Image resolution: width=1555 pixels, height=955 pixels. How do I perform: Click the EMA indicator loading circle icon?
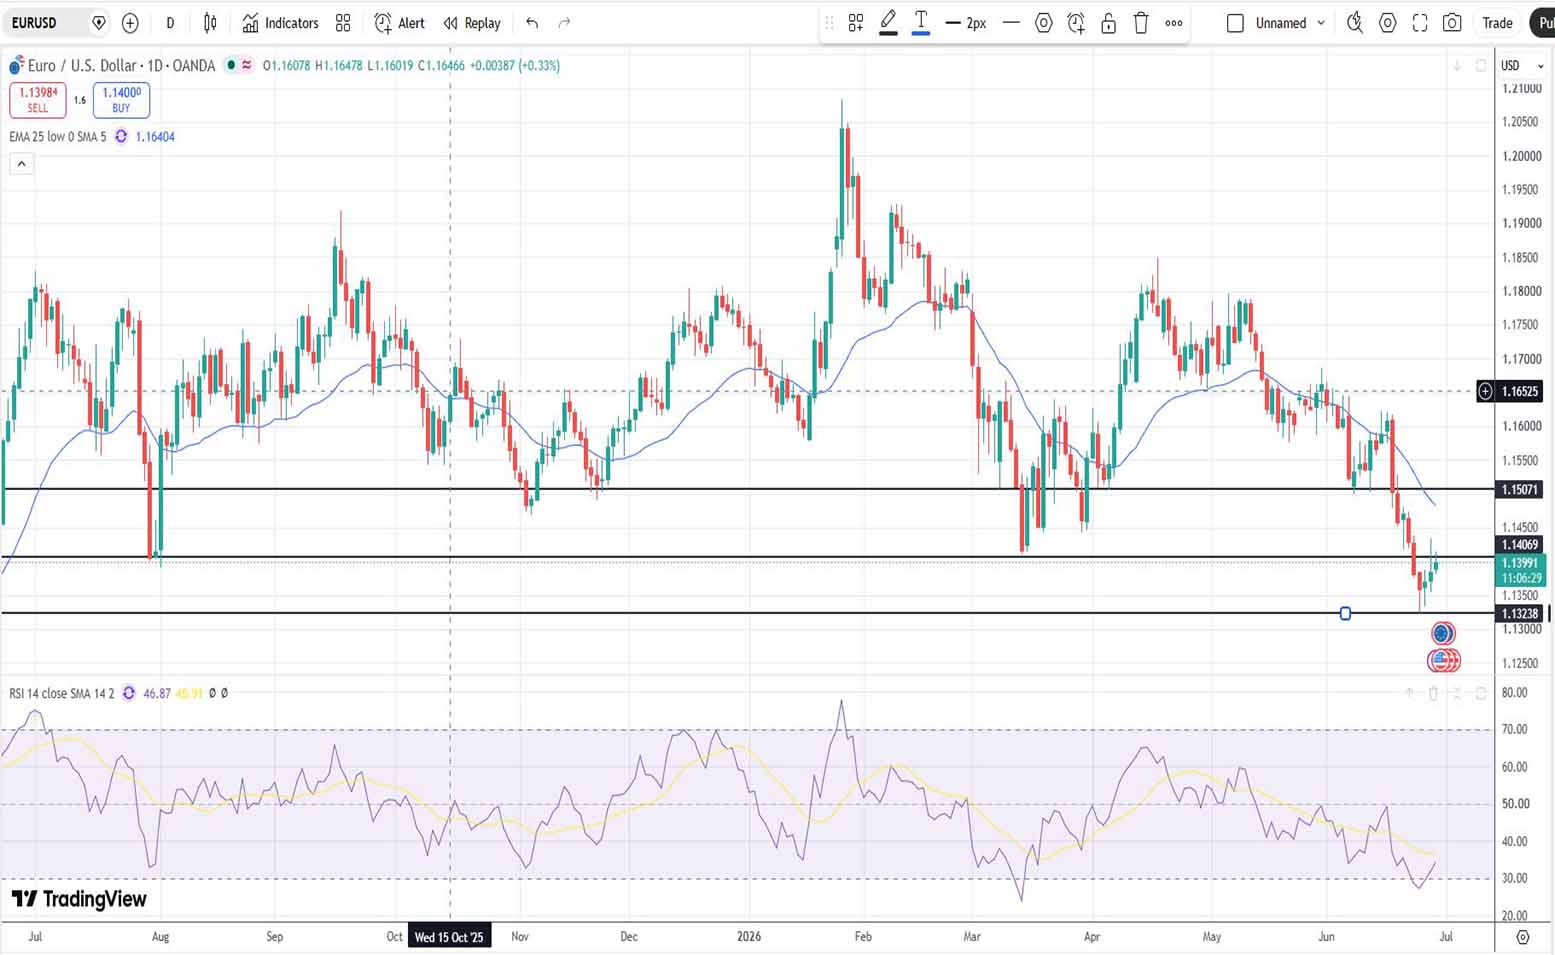(121, 136)
